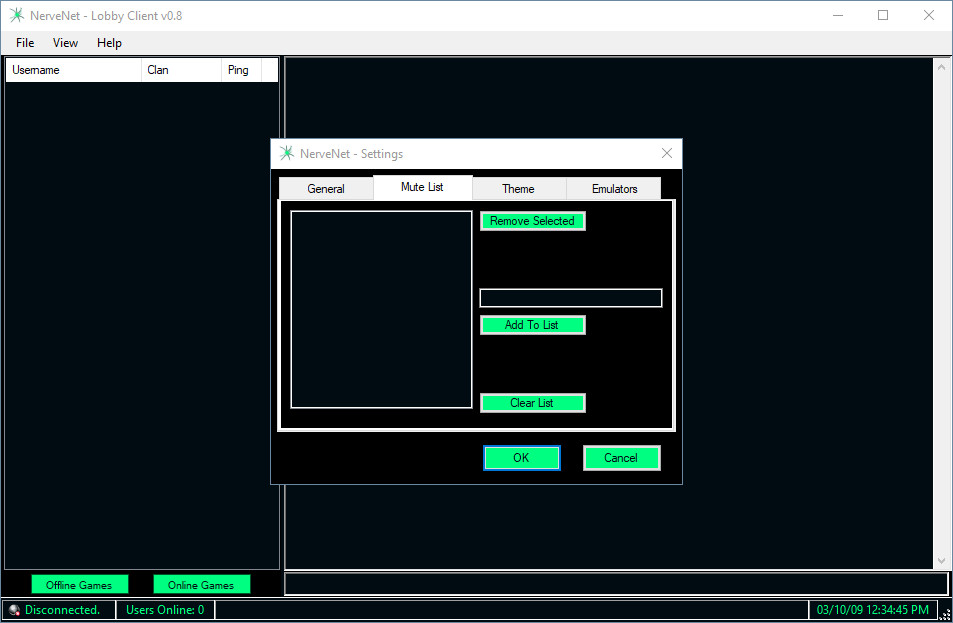Select the Mute List tab
Viewport: 953px width, 623px height.
tap(422, 187)
